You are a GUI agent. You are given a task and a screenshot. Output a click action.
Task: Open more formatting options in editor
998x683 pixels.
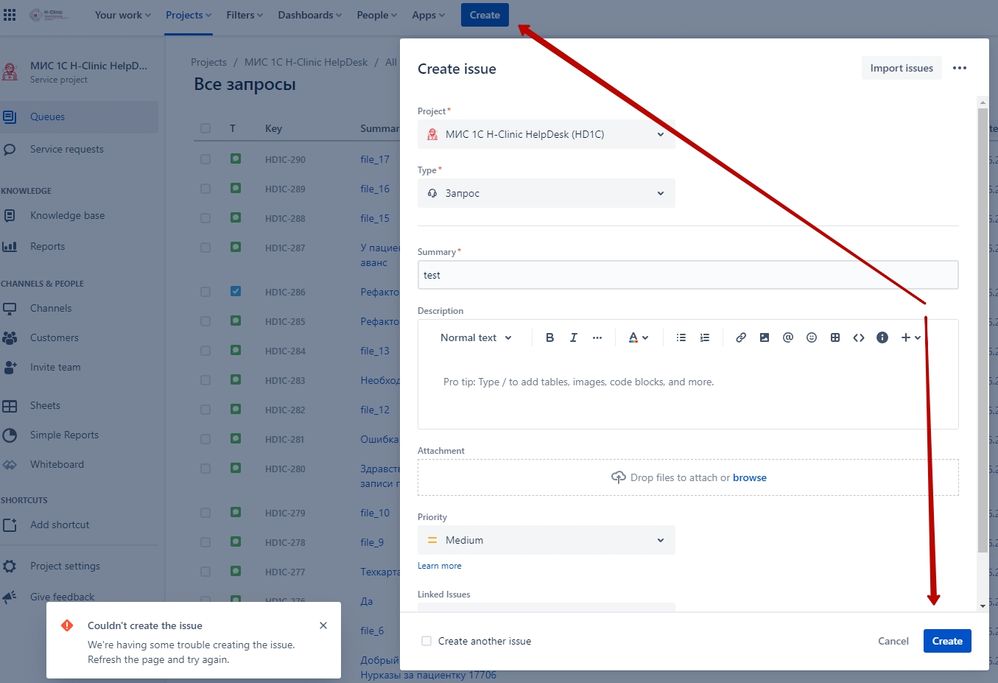tap(597, 337)
